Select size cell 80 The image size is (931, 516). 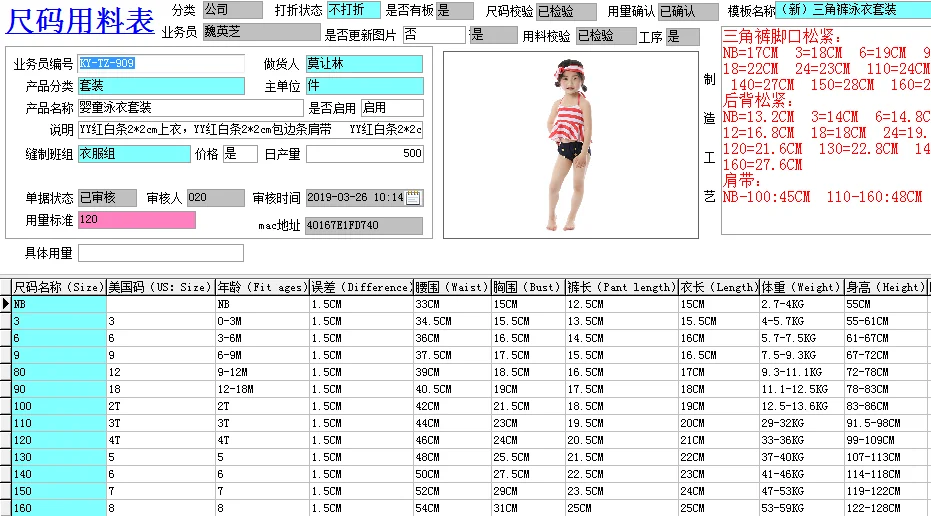click(59, 372)
